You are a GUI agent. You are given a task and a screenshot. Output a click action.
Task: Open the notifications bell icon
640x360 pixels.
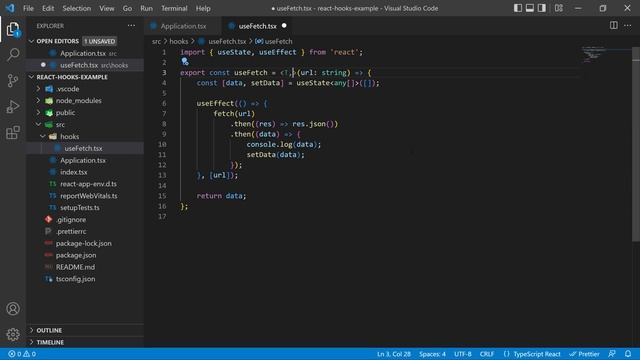[628, 354]
